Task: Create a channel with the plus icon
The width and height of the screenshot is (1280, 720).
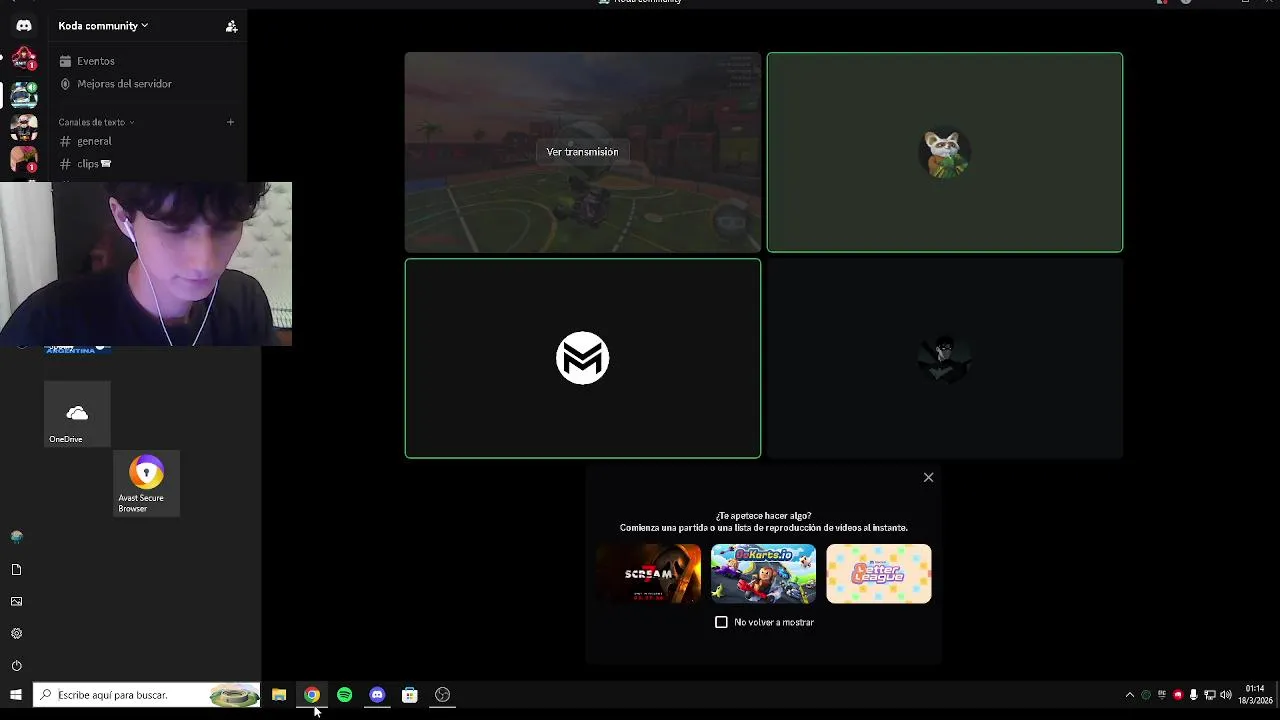Action: pyautogui.click(x=230, y=122)
